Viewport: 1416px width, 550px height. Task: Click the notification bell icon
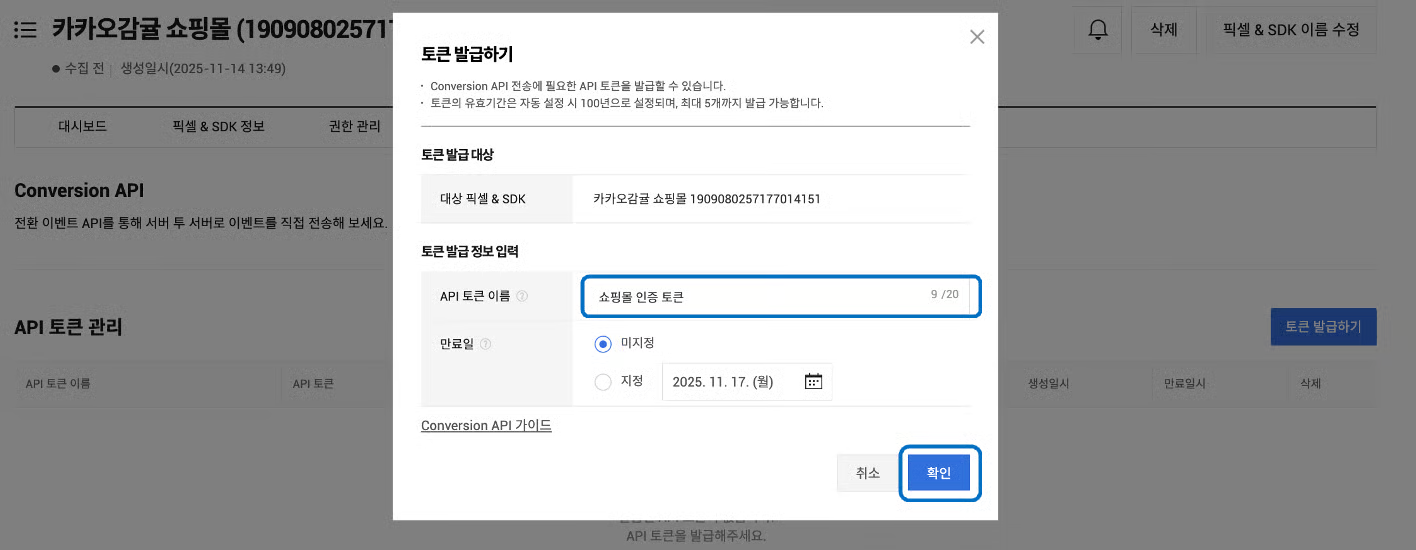[x=1097, y=30]
